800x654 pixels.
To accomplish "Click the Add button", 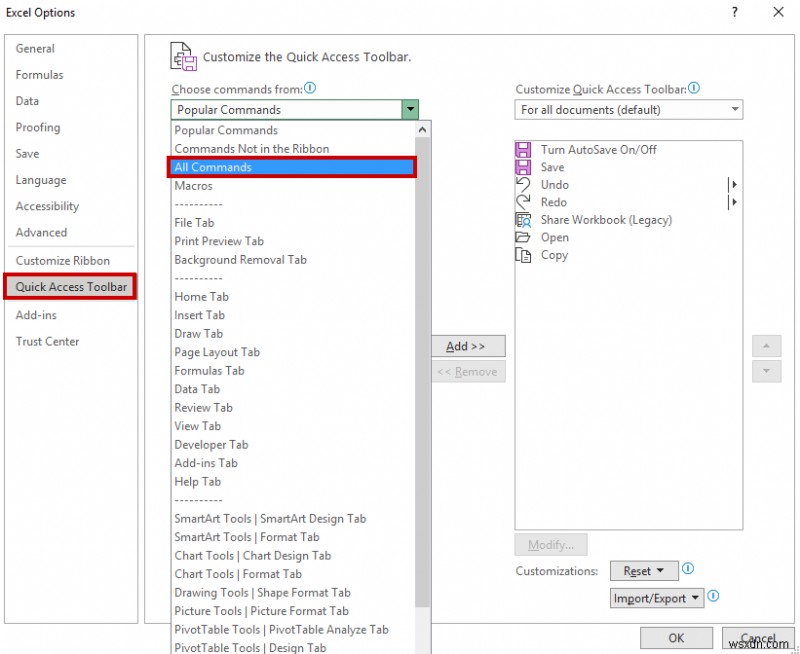I will point(469,346).
